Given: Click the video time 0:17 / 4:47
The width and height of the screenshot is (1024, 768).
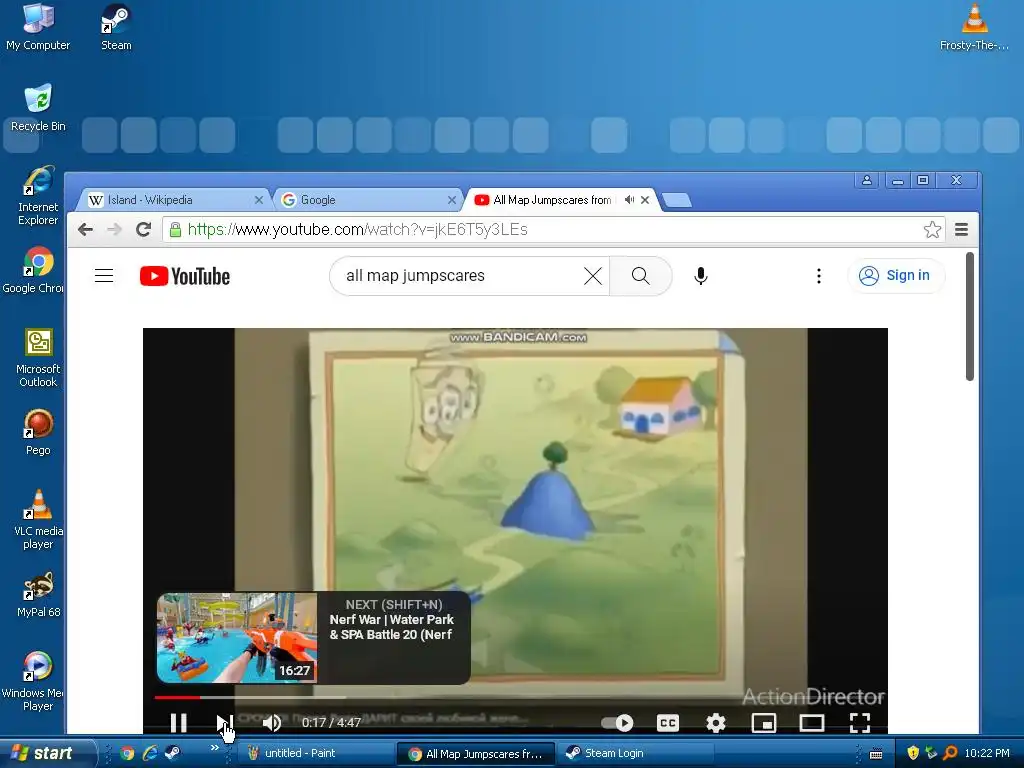Looking at the screenshot, I should tap(331, 722).
